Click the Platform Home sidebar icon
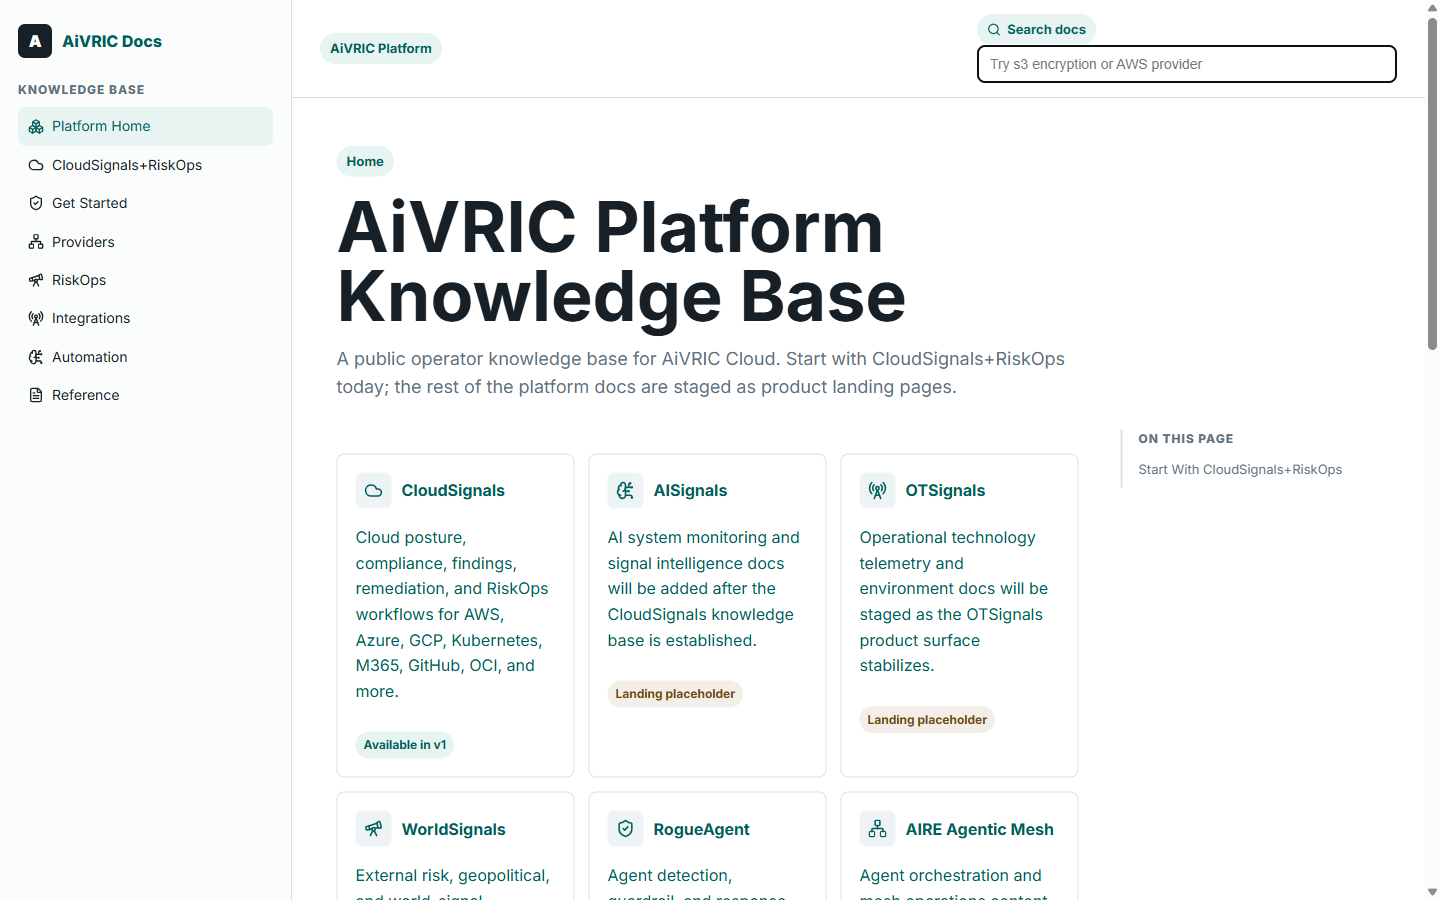The image size is (1440, 900). click(x=36, y=126)
